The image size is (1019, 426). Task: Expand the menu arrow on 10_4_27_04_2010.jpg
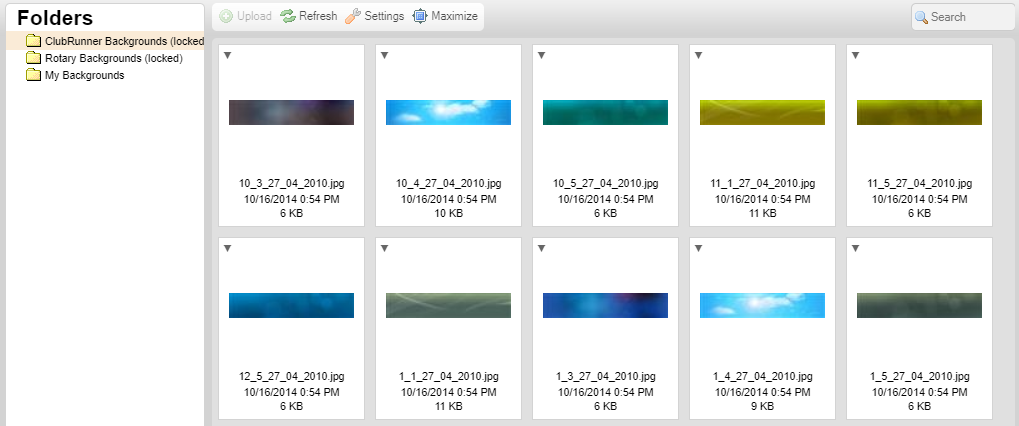(384, 56)
